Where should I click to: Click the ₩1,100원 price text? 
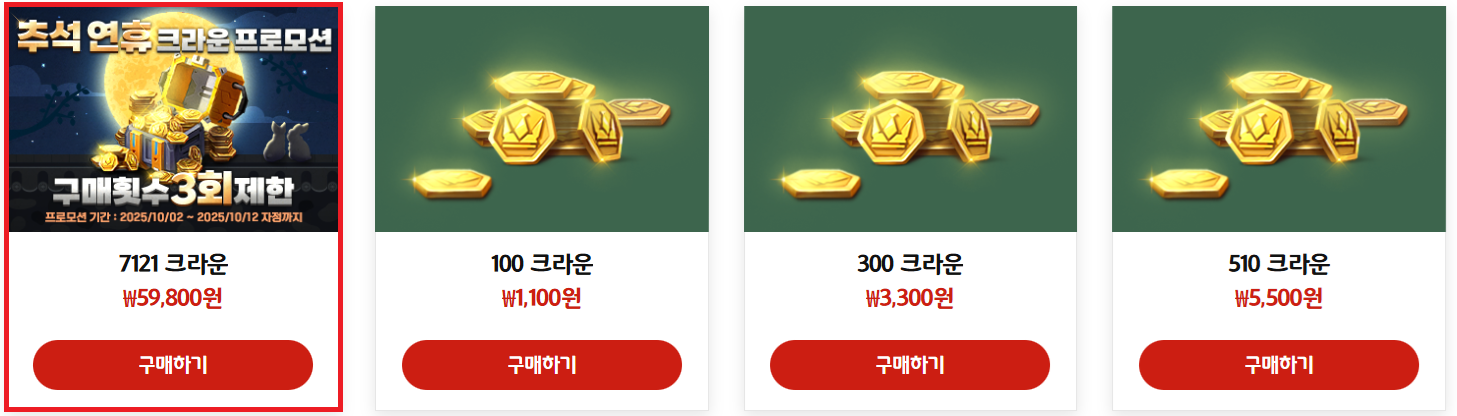[542, 298]
